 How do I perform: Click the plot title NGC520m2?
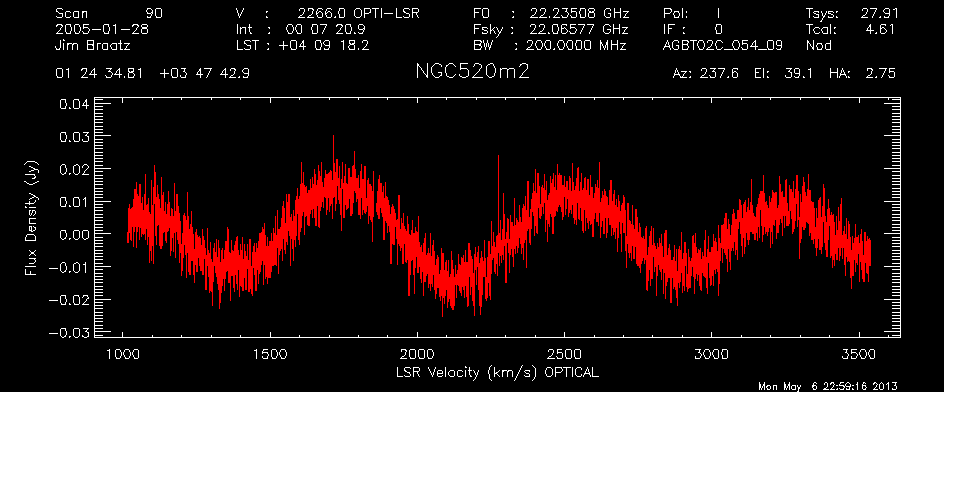(x=472, y=72)
